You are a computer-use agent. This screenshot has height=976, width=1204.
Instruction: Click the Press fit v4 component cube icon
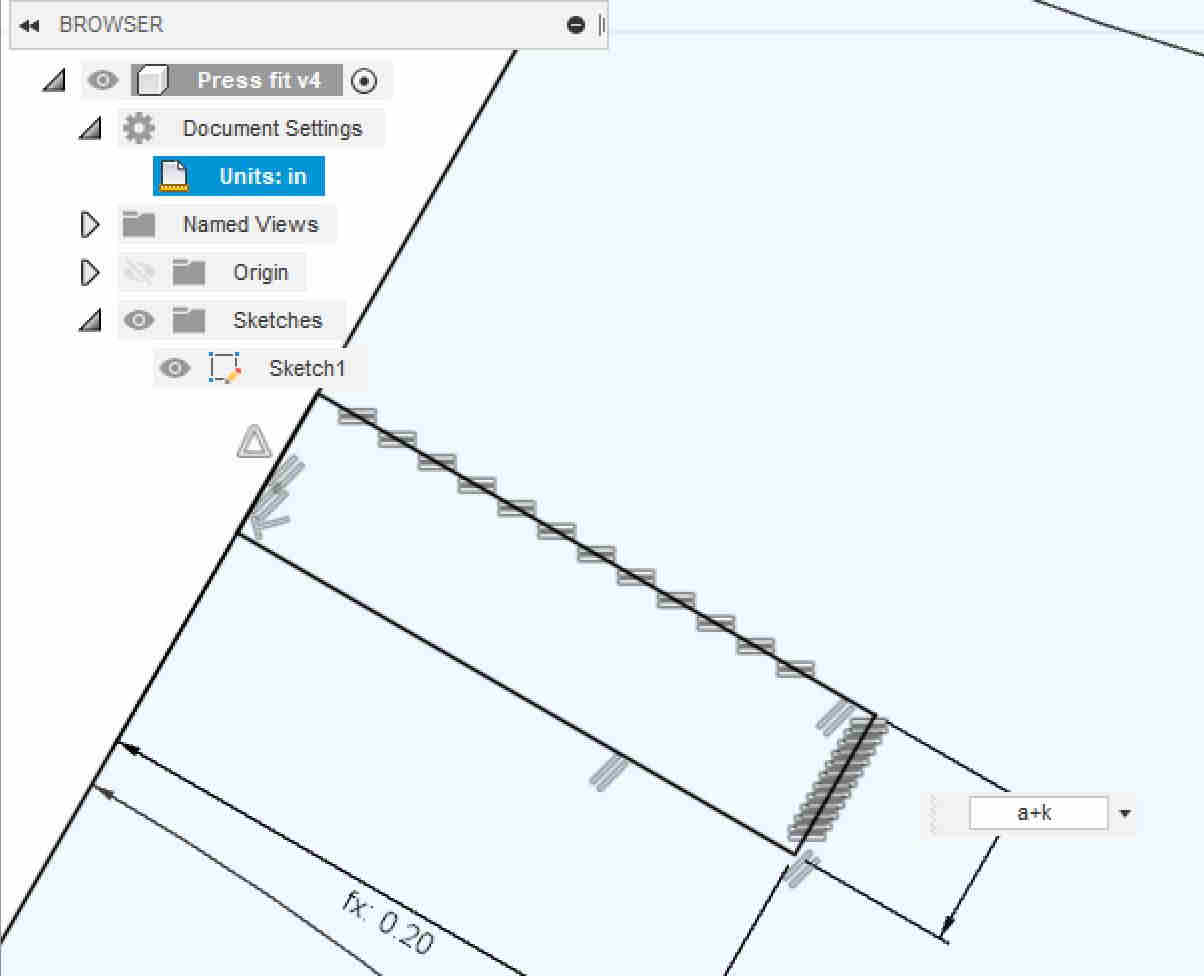[153, 81]
